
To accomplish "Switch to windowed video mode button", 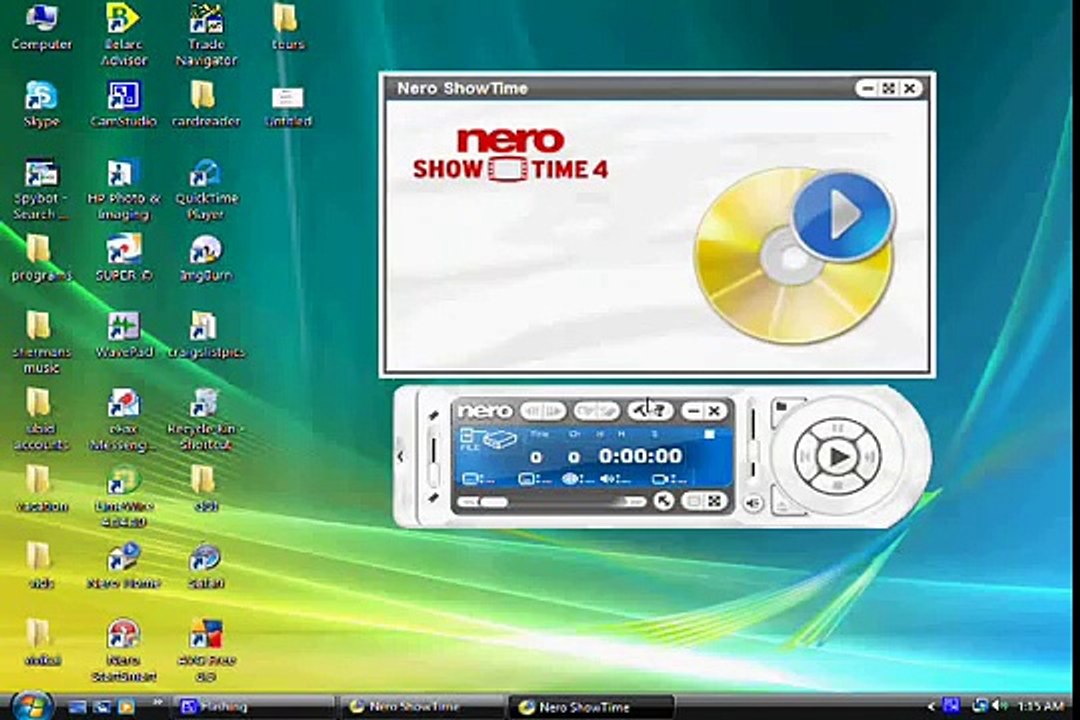I will point(694,502).
